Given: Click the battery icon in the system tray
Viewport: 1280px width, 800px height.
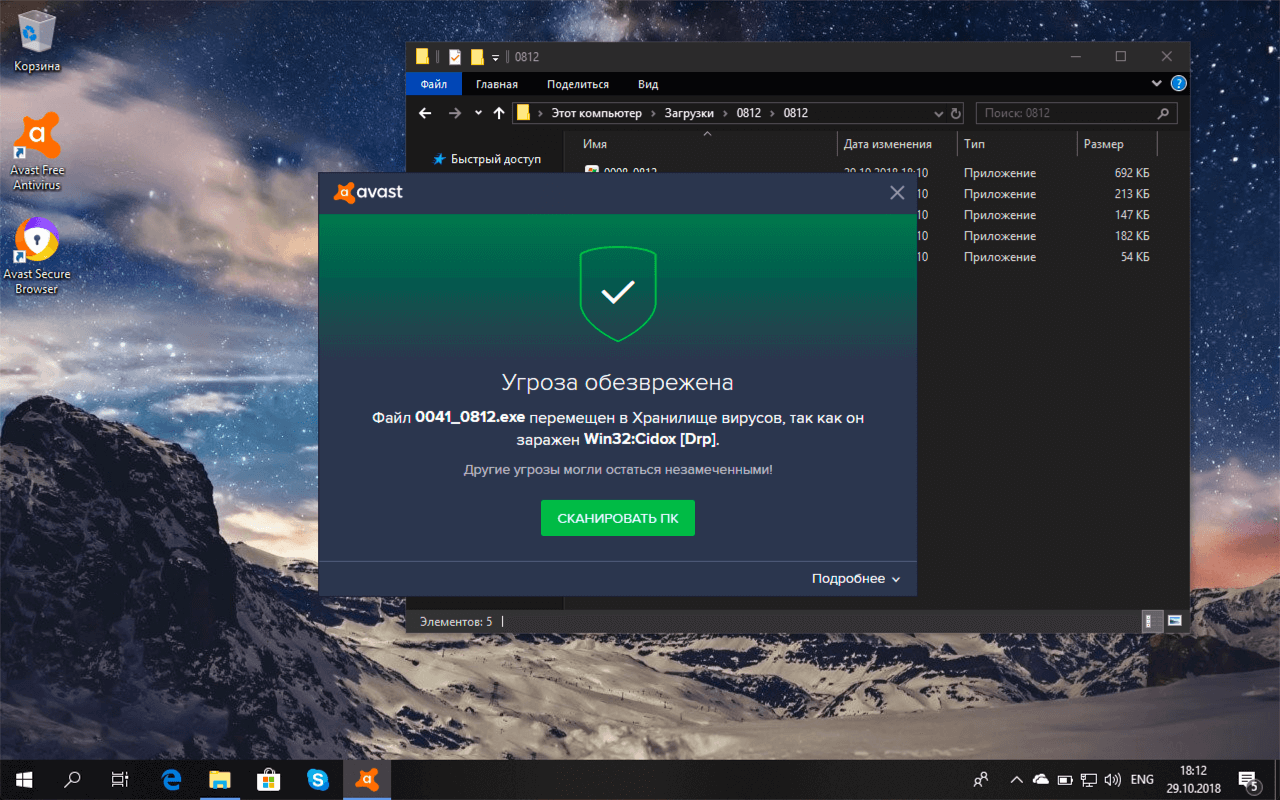Looking at the screenshot, I should (1065, 779).
